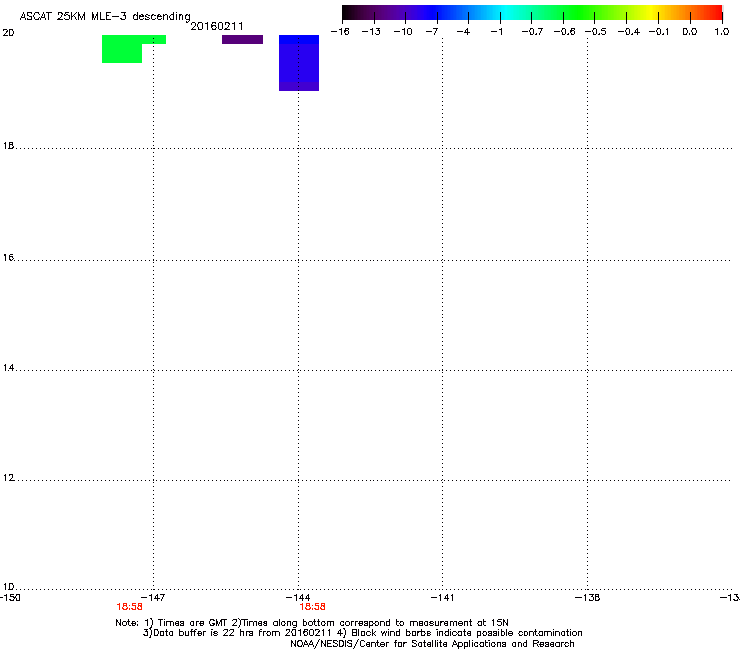Click the -13 color scale label

point(371,32)
